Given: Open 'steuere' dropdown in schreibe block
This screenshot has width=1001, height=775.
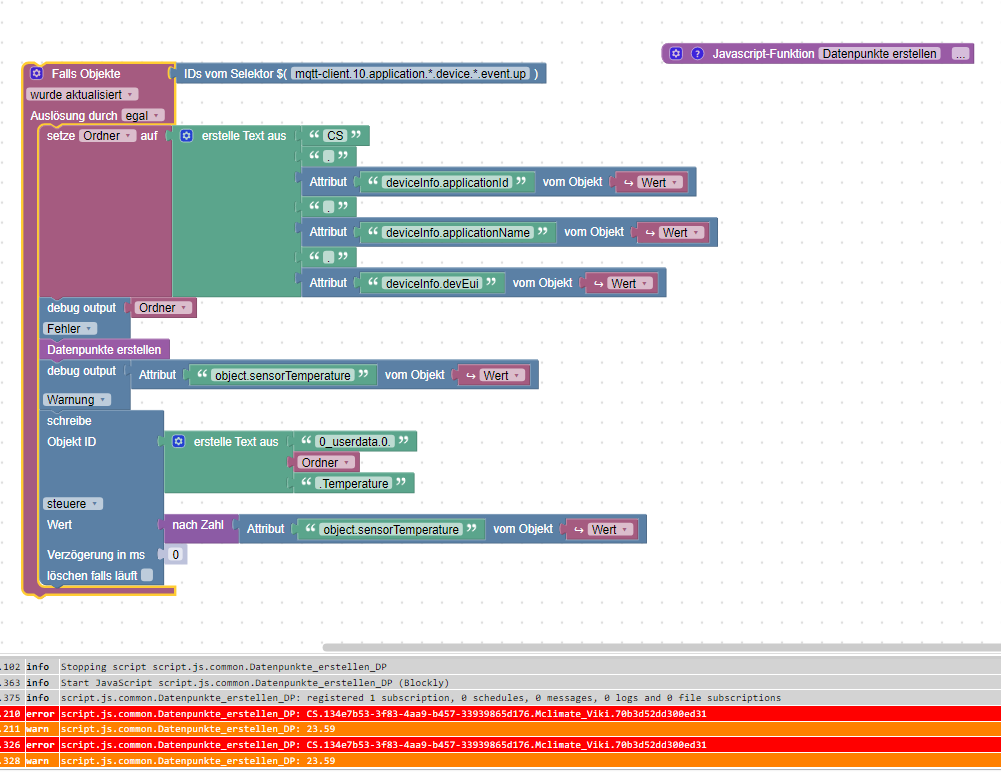Looking at the screenshot, I should tap(73, 504).
